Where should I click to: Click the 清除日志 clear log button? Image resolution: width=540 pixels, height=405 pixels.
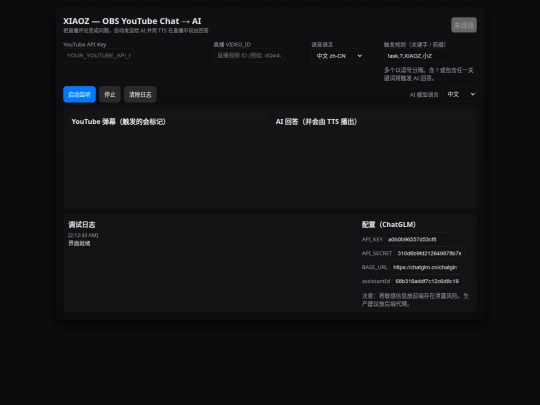coord(140,94)
